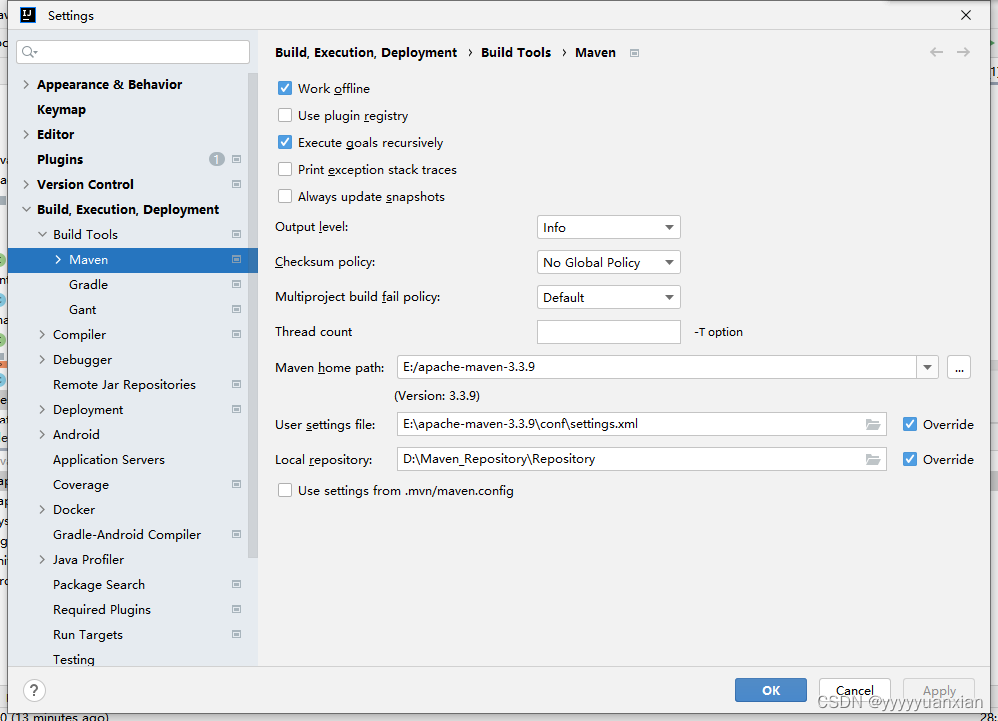This screenshot has height=721, width=998.
Task: Check Always update snapshots option
Action: coord(285,197)
